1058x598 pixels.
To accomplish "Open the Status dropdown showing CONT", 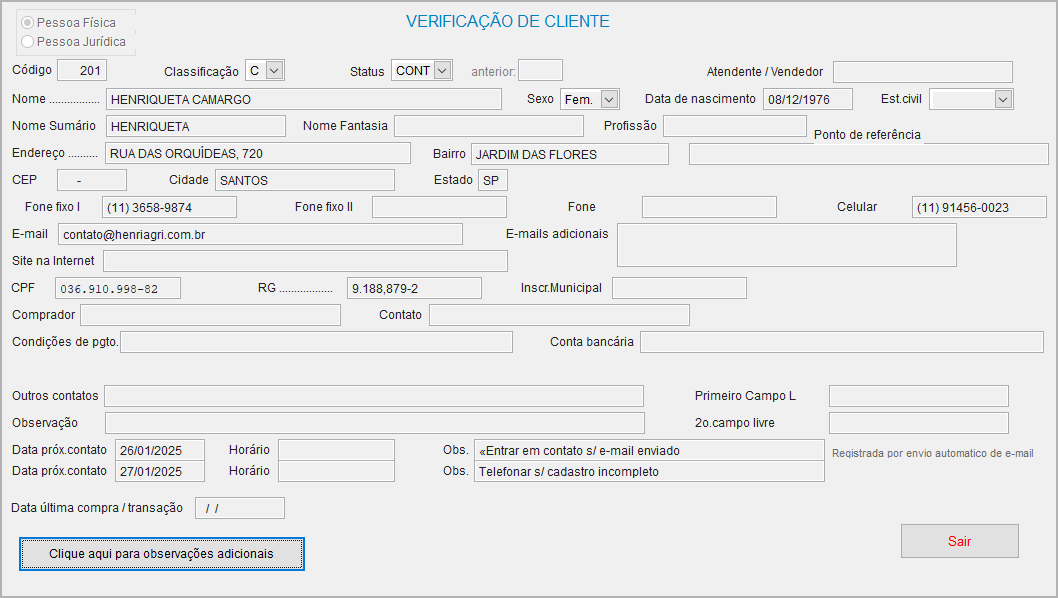I will click(x=443, y=70).
